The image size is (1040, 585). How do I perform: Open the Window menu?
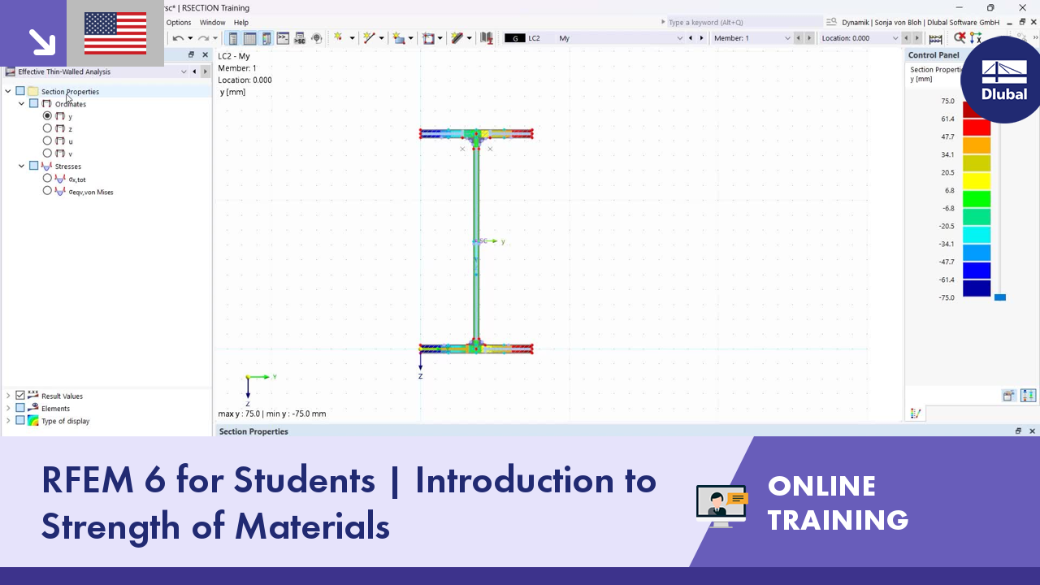point(212,22)
